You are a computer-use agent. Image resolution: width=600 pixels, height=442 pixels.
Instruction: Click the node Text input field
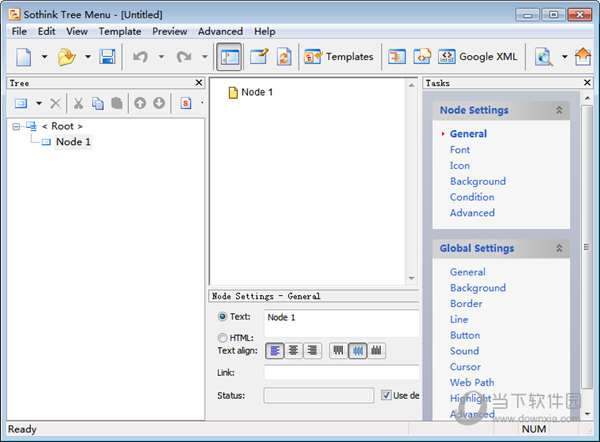coord(341,324)
